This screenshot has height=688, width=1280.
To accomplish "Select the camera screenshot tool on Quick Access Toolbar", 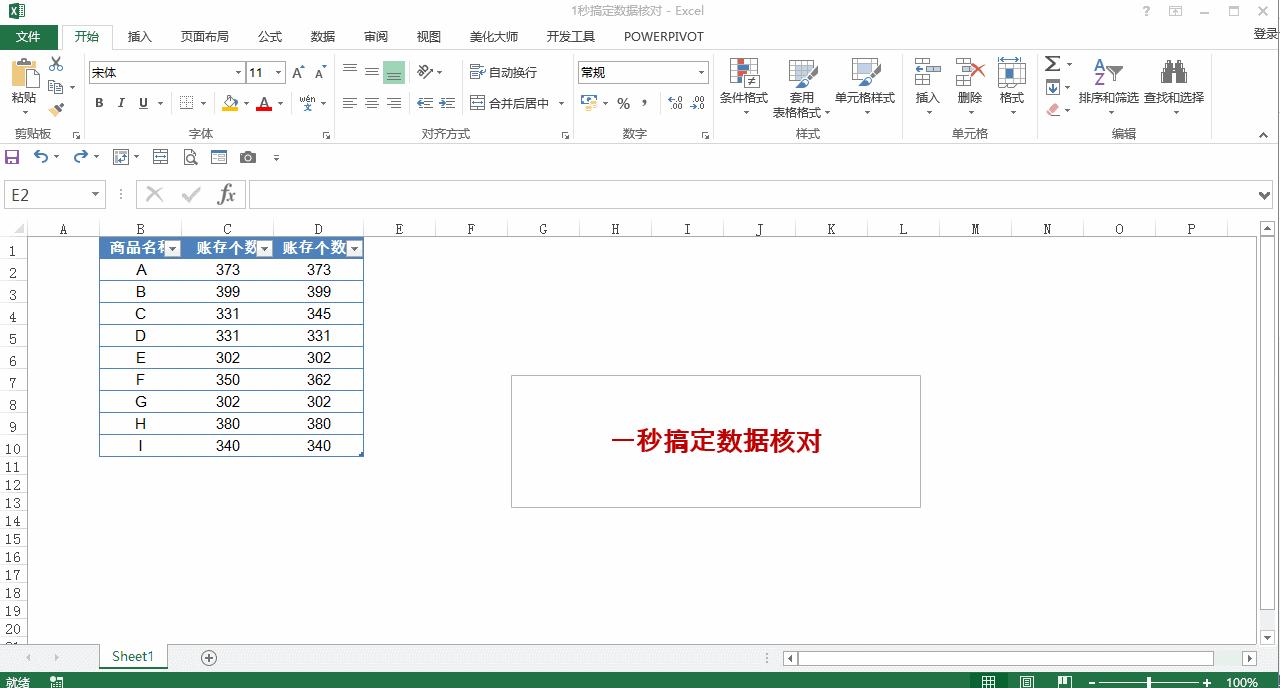I will [248, 156].
